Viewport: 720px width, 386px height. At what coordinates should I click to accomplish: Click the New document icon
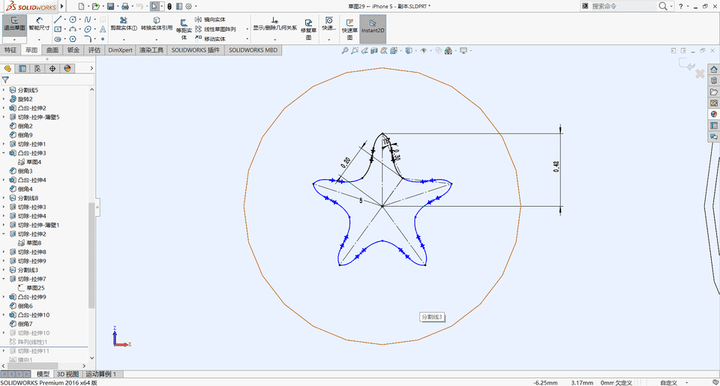(81, 6)
